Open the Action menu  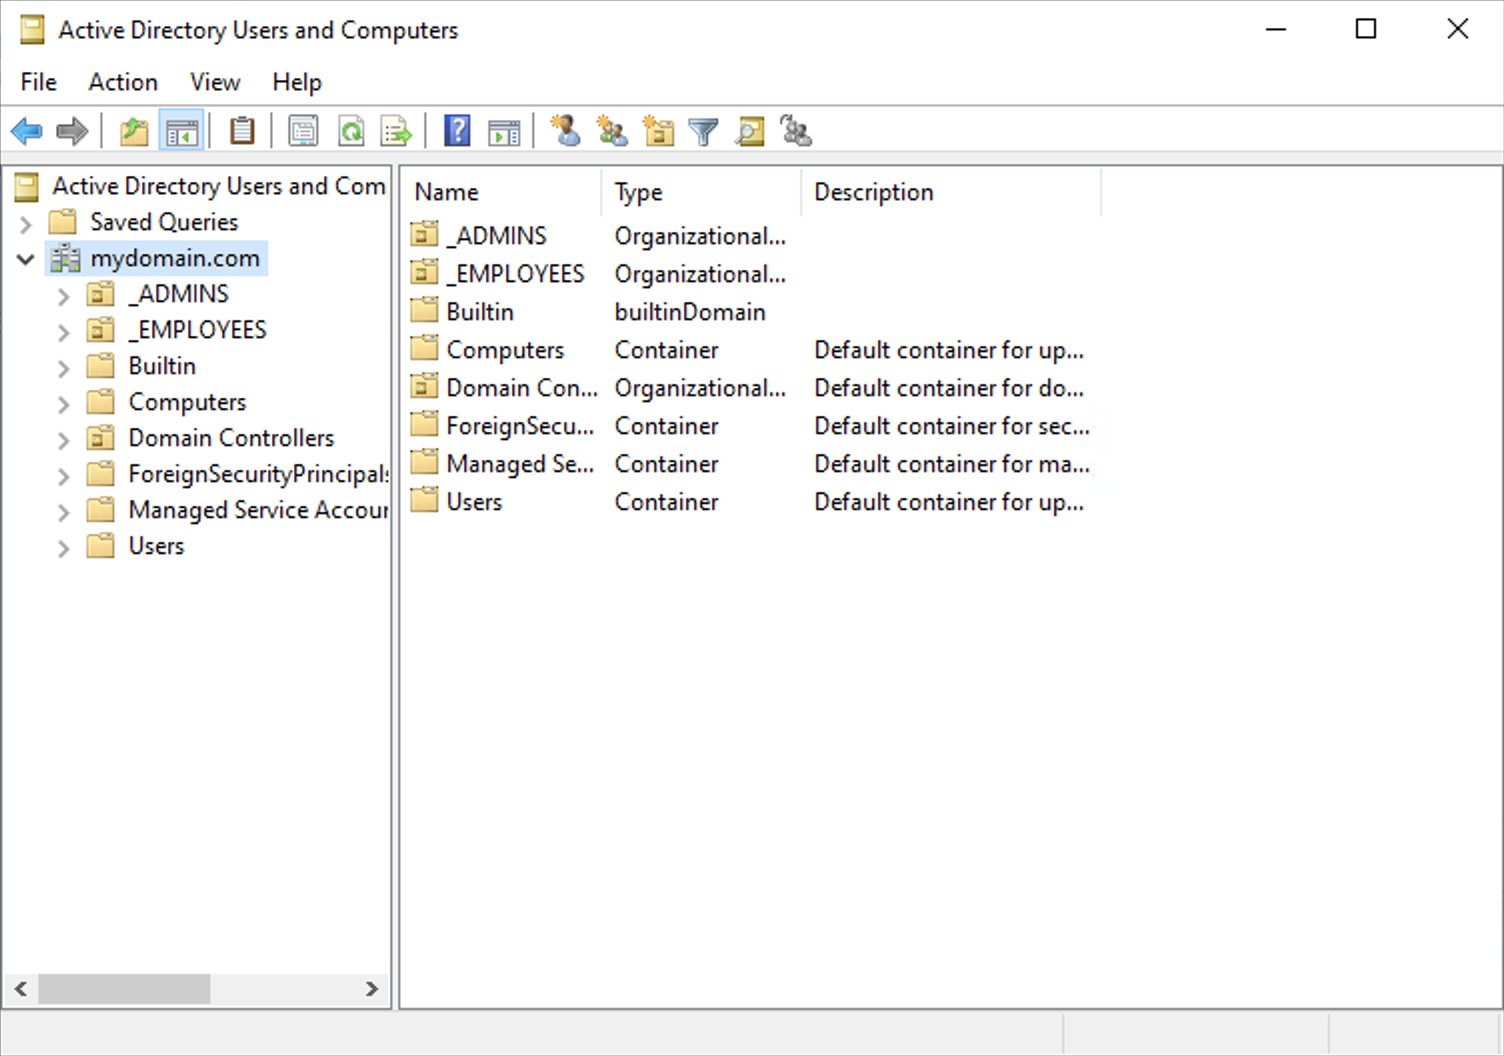(123, 82)
